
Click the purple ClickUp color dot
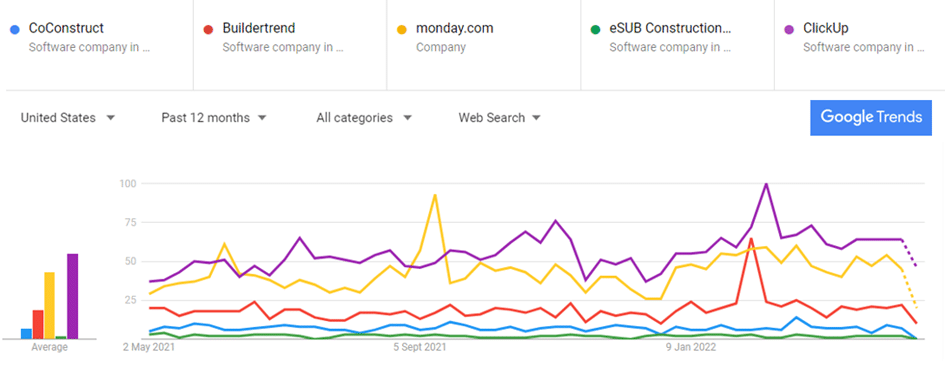[790, 29]
